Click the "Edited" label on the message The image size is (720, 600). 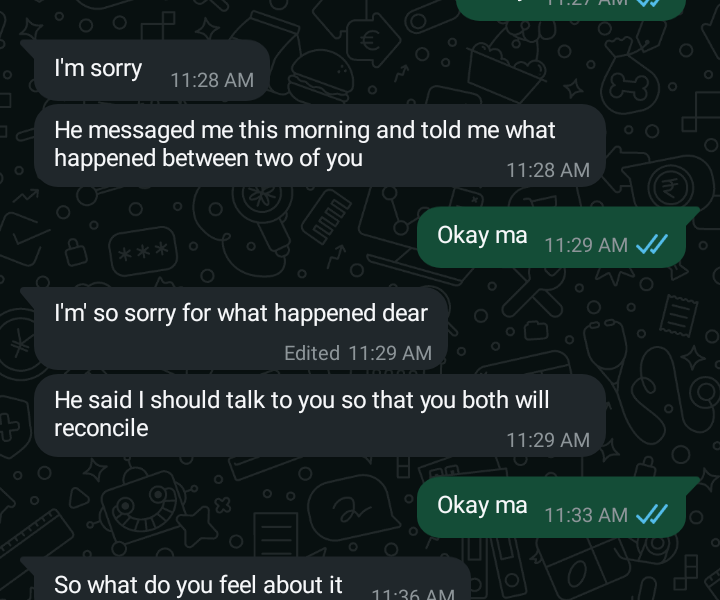pos(311,352)
